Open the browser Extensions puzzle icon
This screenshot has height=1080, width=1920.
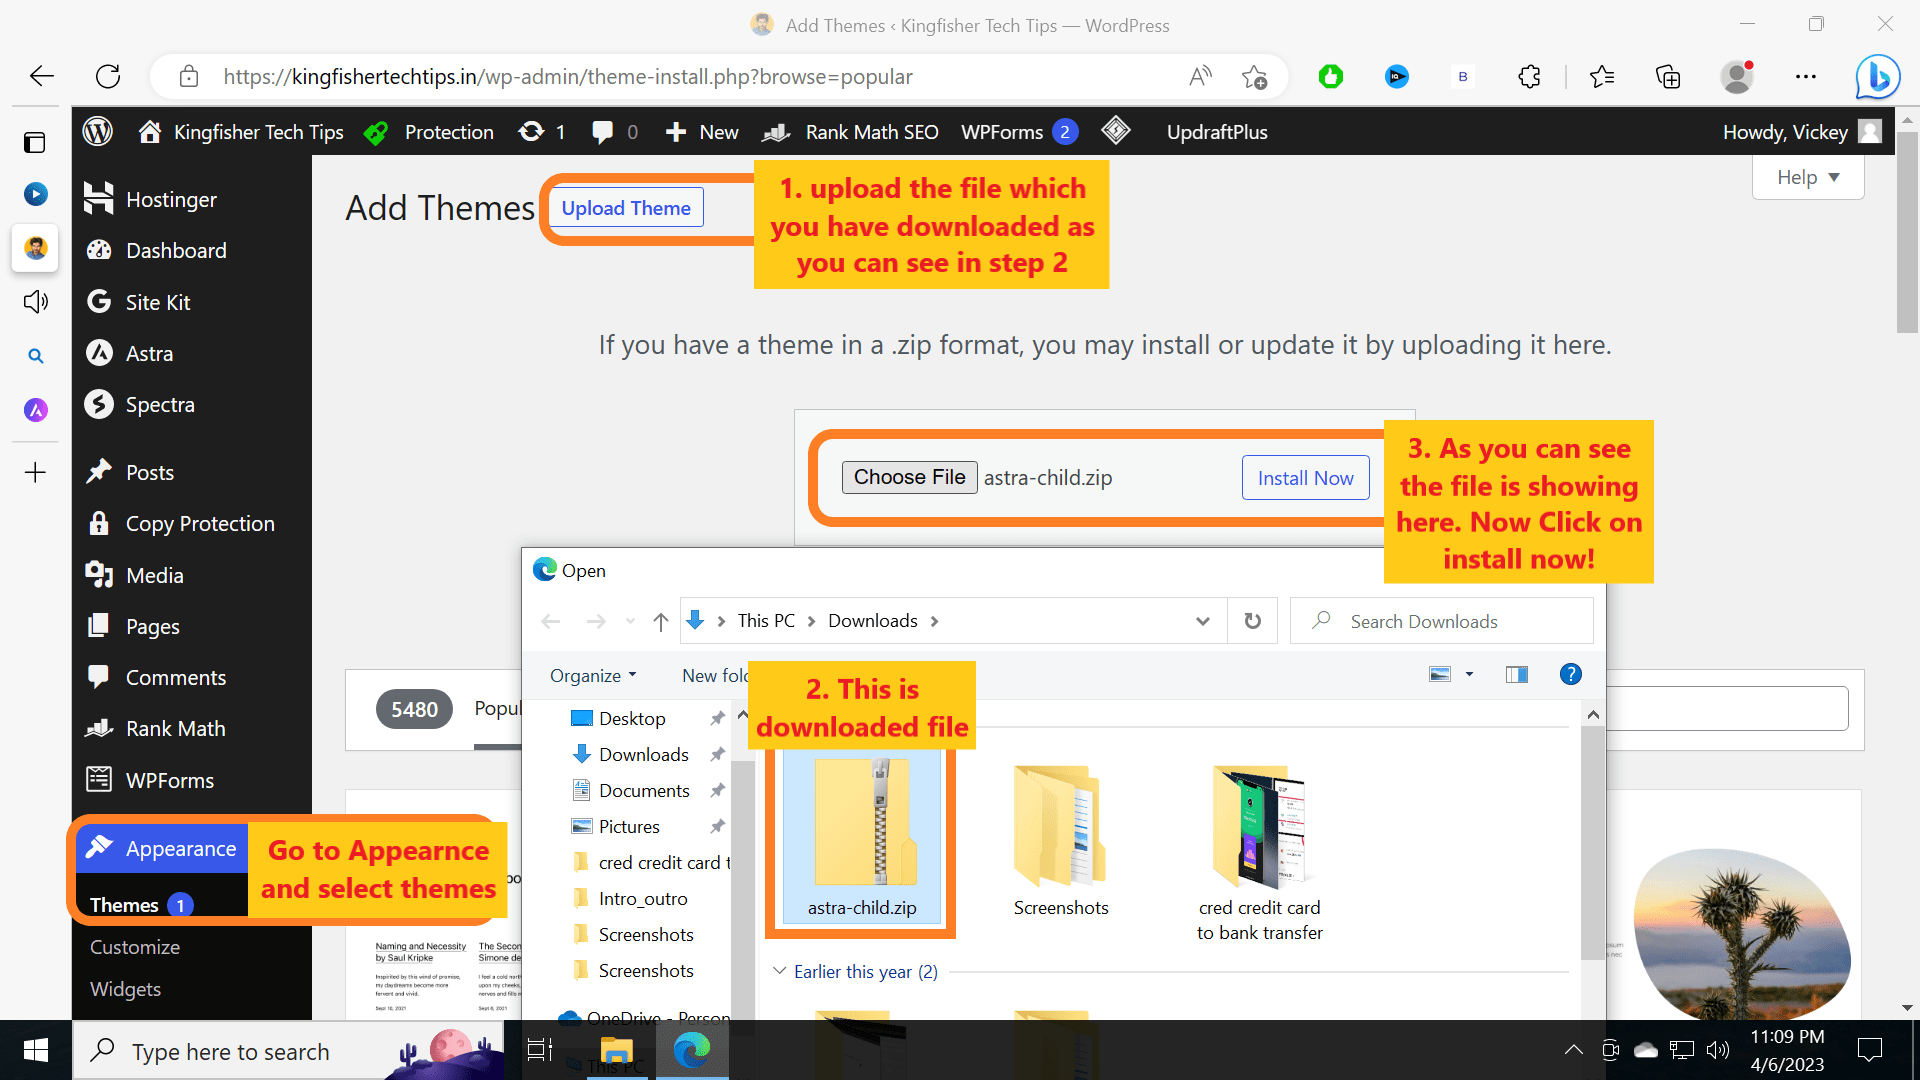tap(1529, 76)
